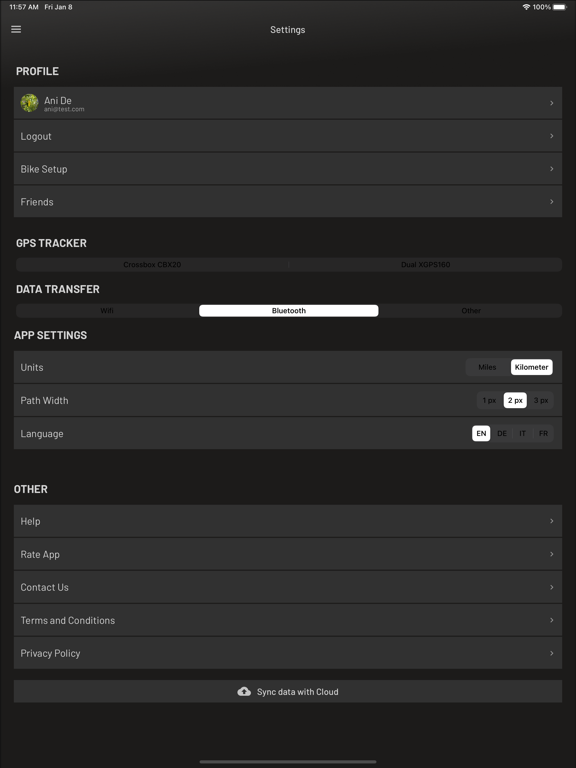Tap the battery indicator icon
This screenshot has height=768, width=576.
pyautogui.click(x=560, y=7)
